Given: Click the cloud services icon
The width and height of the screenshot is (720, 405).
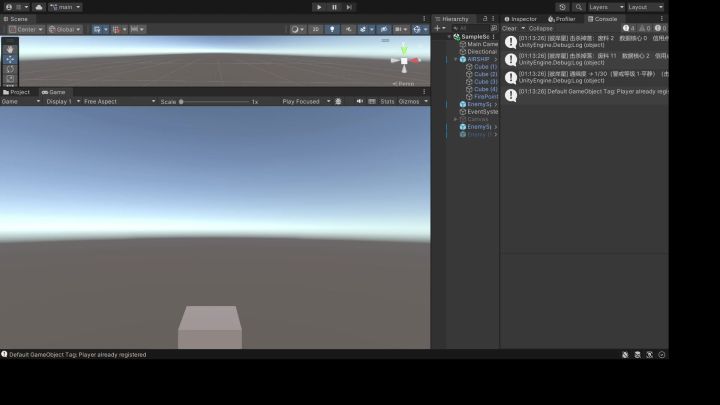Looking at the screenshot, I should pos(39,7).
